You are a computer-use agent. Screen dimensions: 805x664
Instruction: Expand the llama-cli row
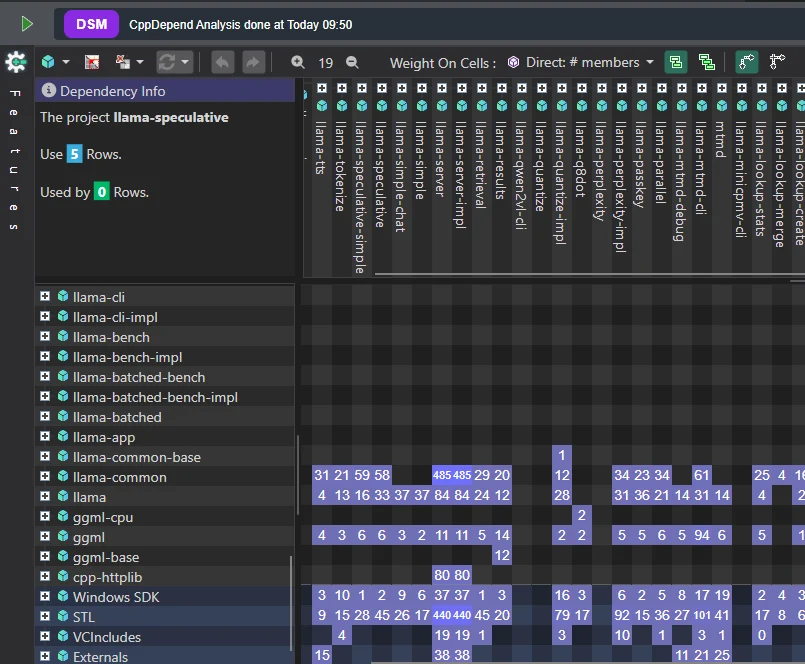[x=45, y=296]
